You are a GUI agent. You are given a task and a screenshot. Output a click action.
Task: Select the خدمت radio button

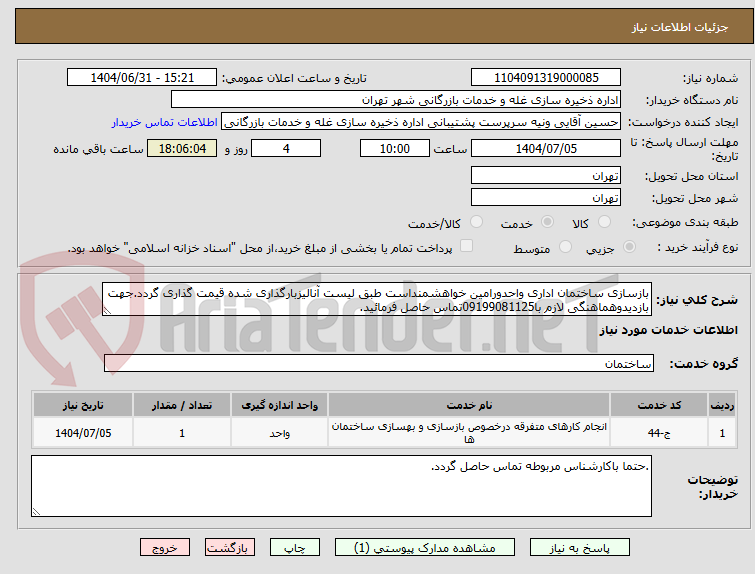pos(547,222)
